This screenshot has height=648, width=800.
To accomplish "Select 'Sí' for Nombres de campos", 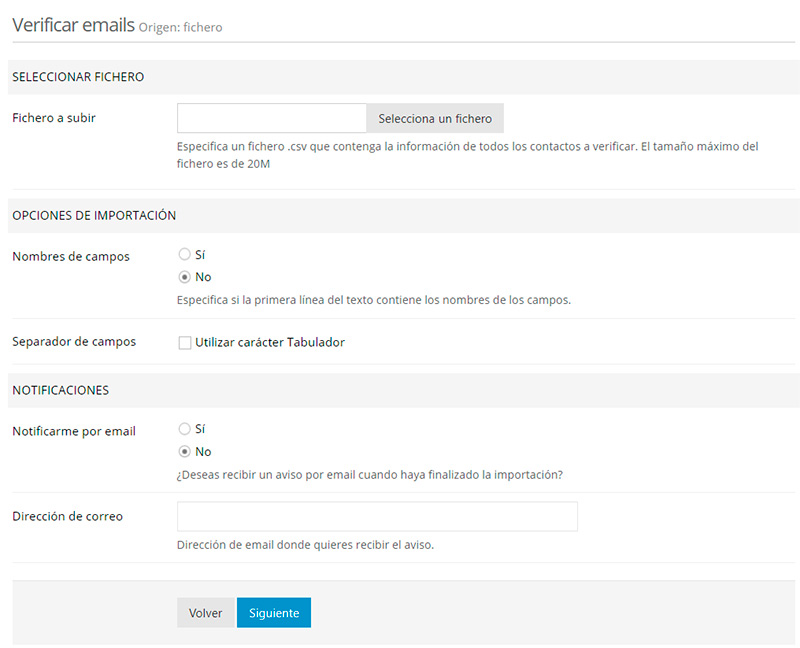I will (x=184, y=255).
